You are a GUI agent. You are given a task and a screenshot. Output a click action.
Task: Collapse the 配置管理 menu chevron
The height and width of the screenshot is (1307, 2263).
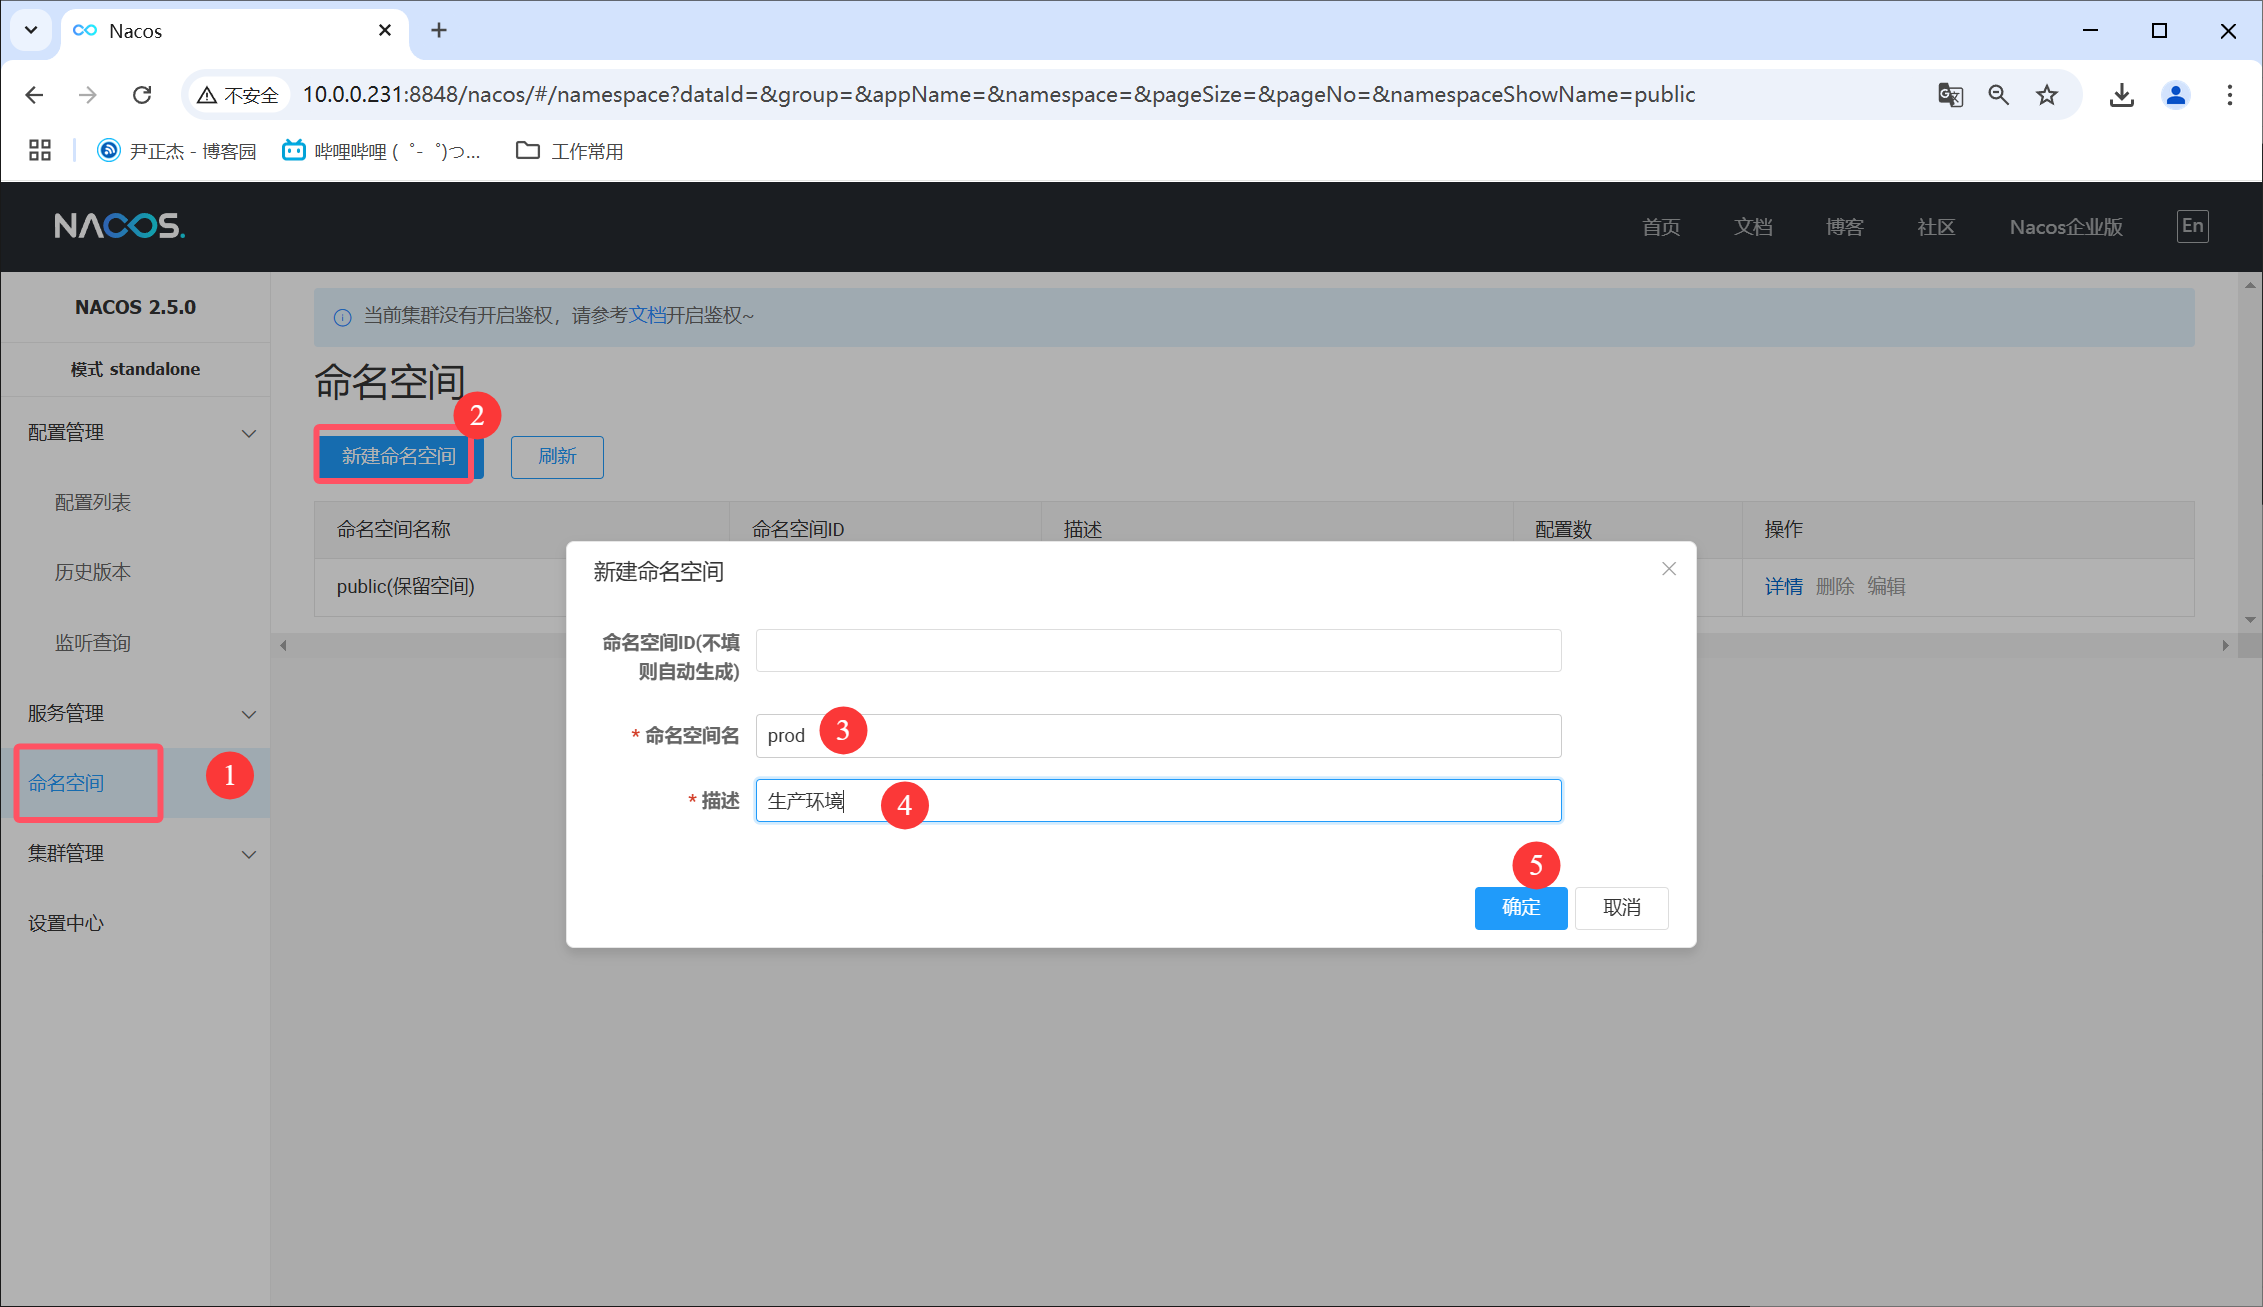[x=249, y=433]
